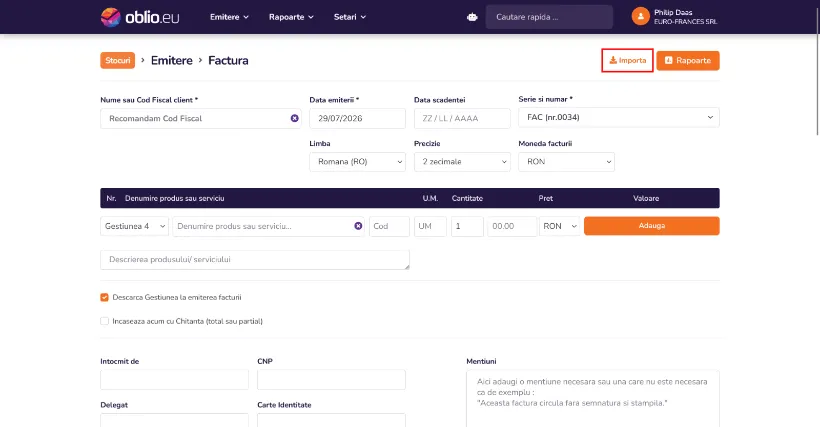Open the Limba dropdown showing Romana (RO)
The image size is (820, 427).
357,162
